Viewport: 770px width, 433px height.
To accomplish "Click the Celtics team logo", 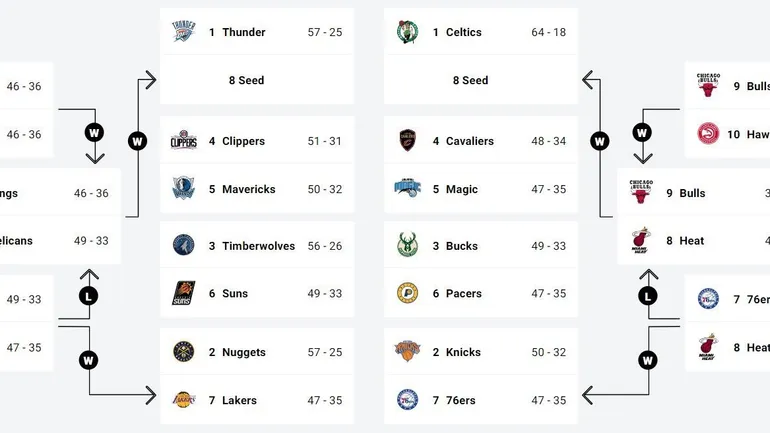I will click(x=407, y=32).
